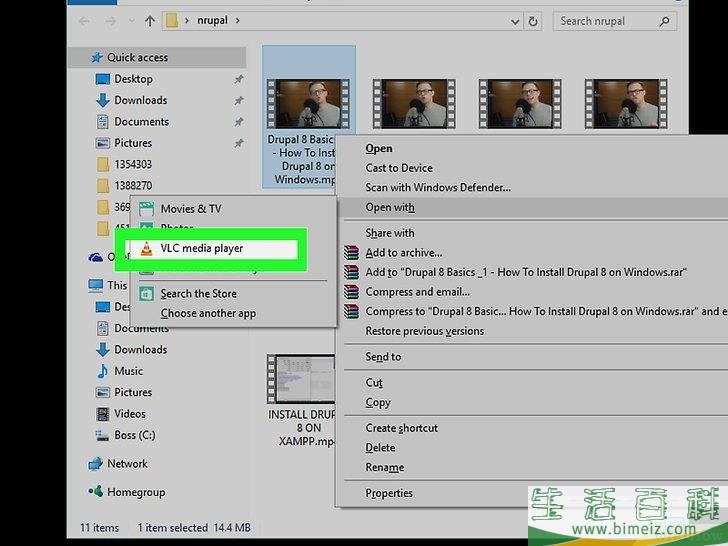
Task: Open address bar history dropdown
Action: tap(514, 21)
